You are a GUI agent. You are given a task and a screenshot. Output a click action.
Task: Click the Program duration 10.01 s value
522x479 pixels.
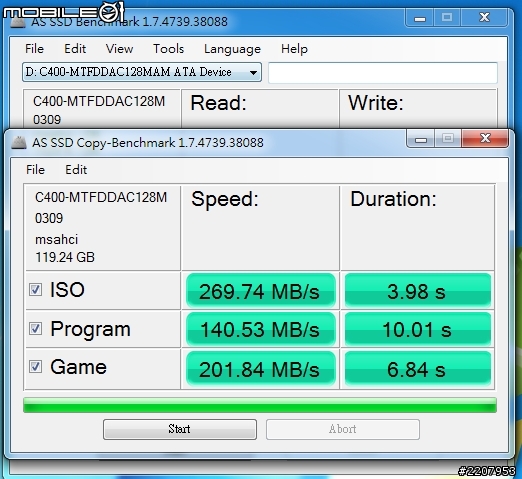click(x=417, y=329)
